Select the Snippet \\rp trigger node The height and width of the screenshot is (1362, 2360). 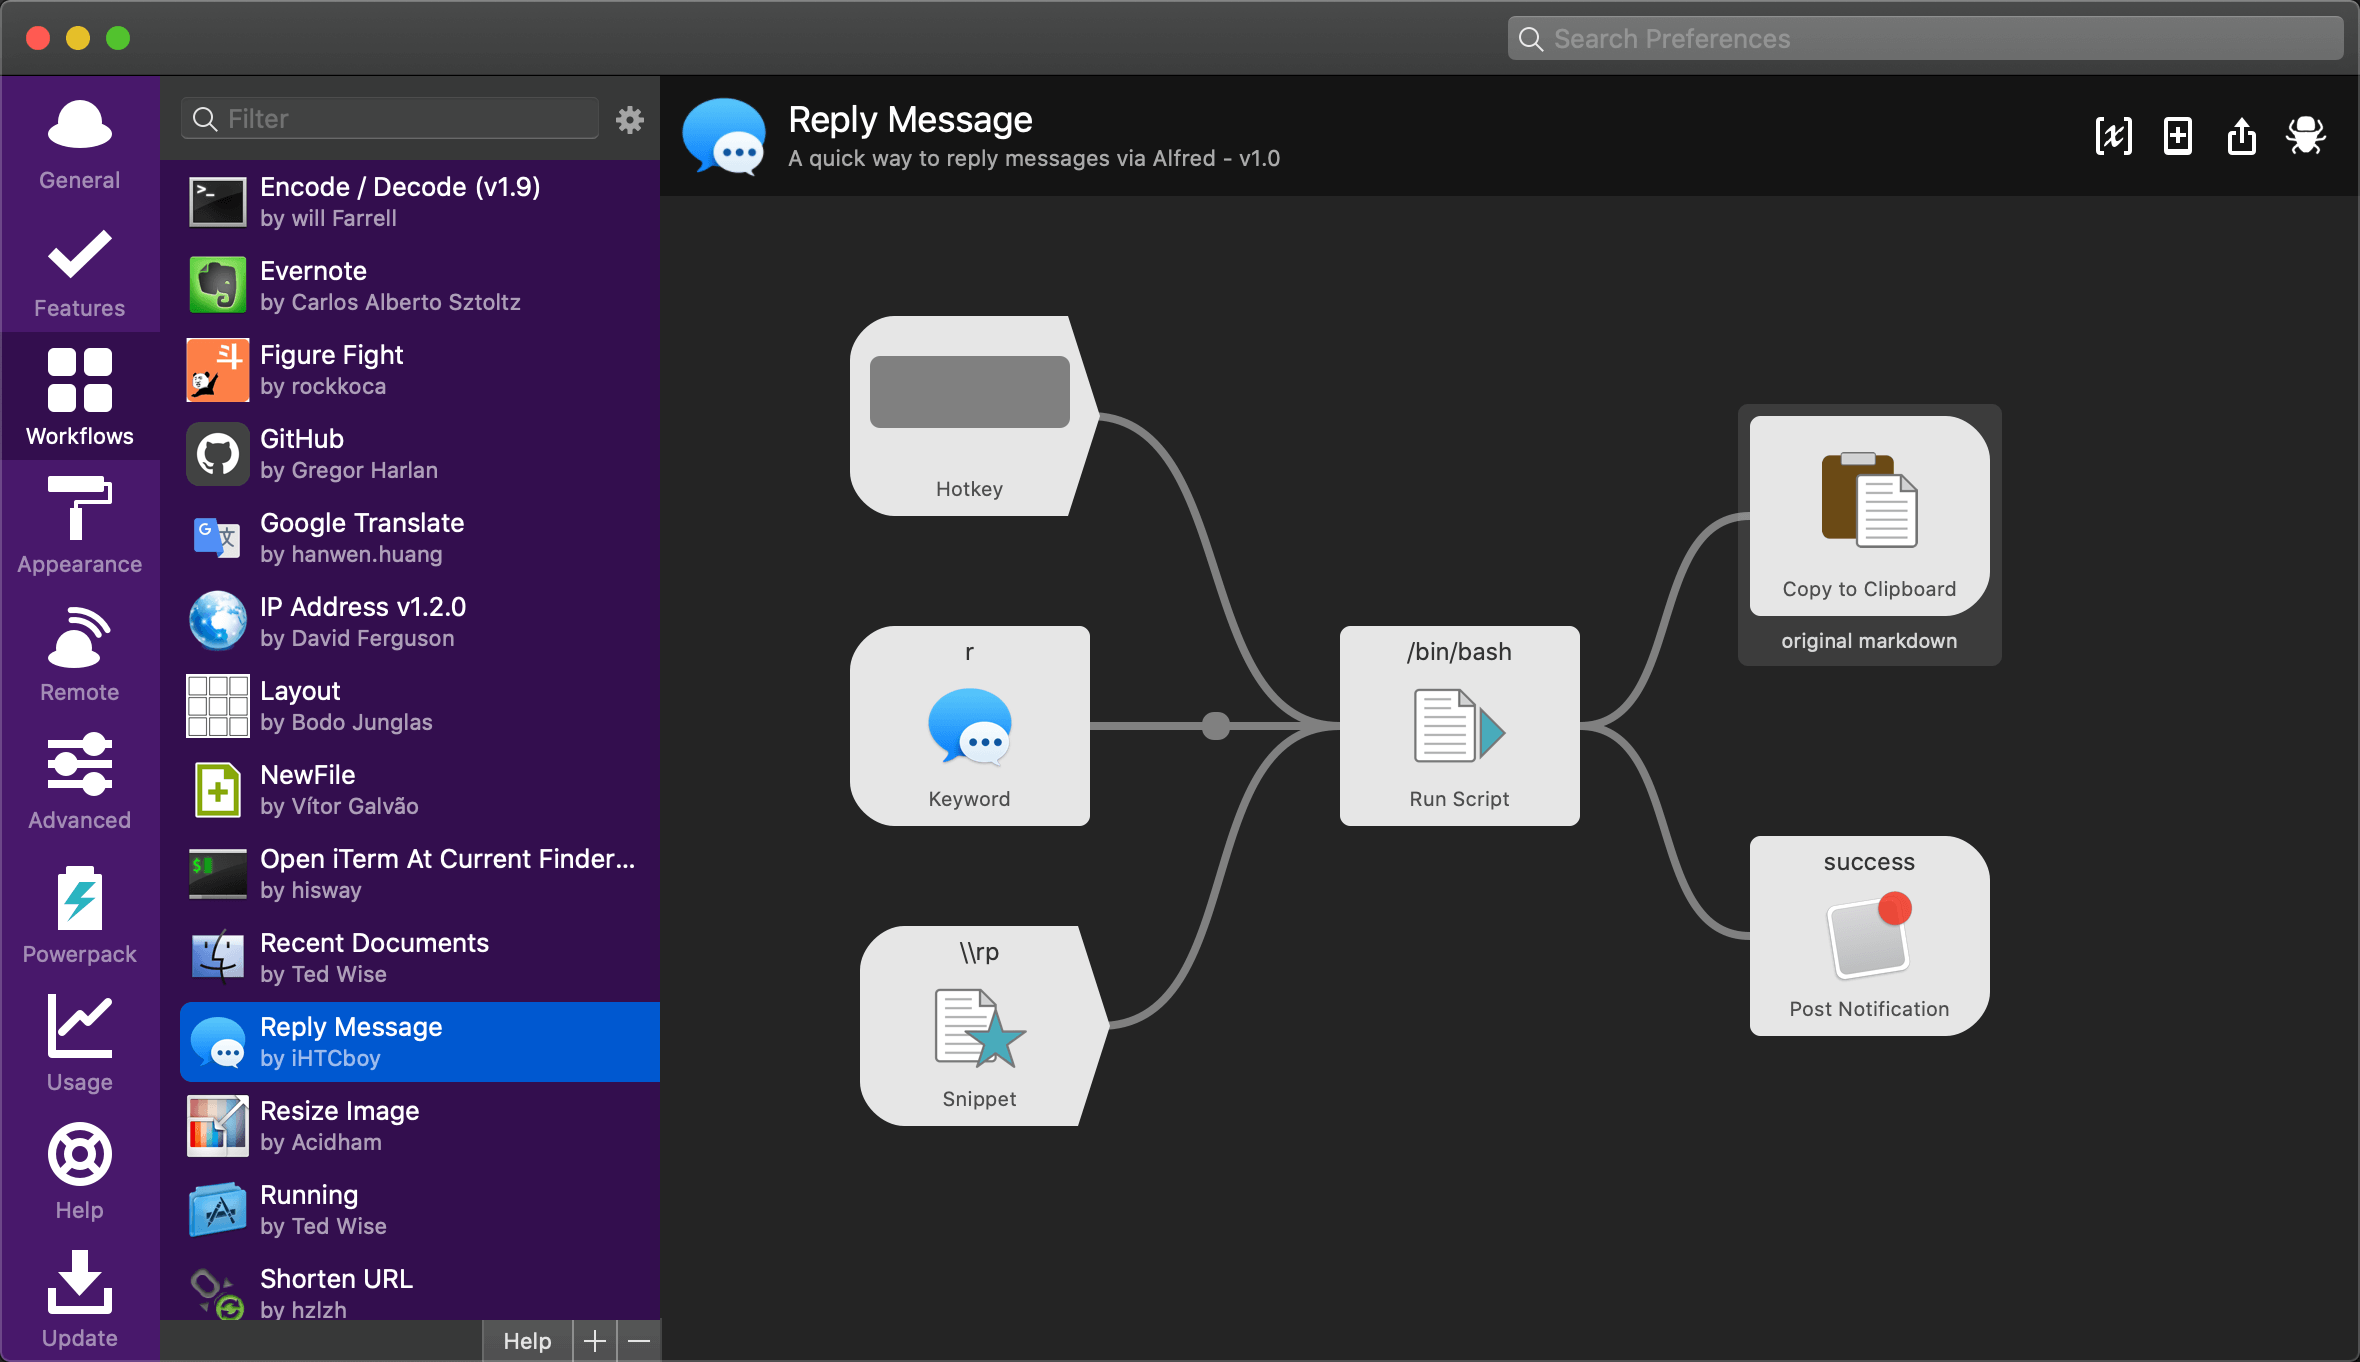click(x=984, y=1026)
